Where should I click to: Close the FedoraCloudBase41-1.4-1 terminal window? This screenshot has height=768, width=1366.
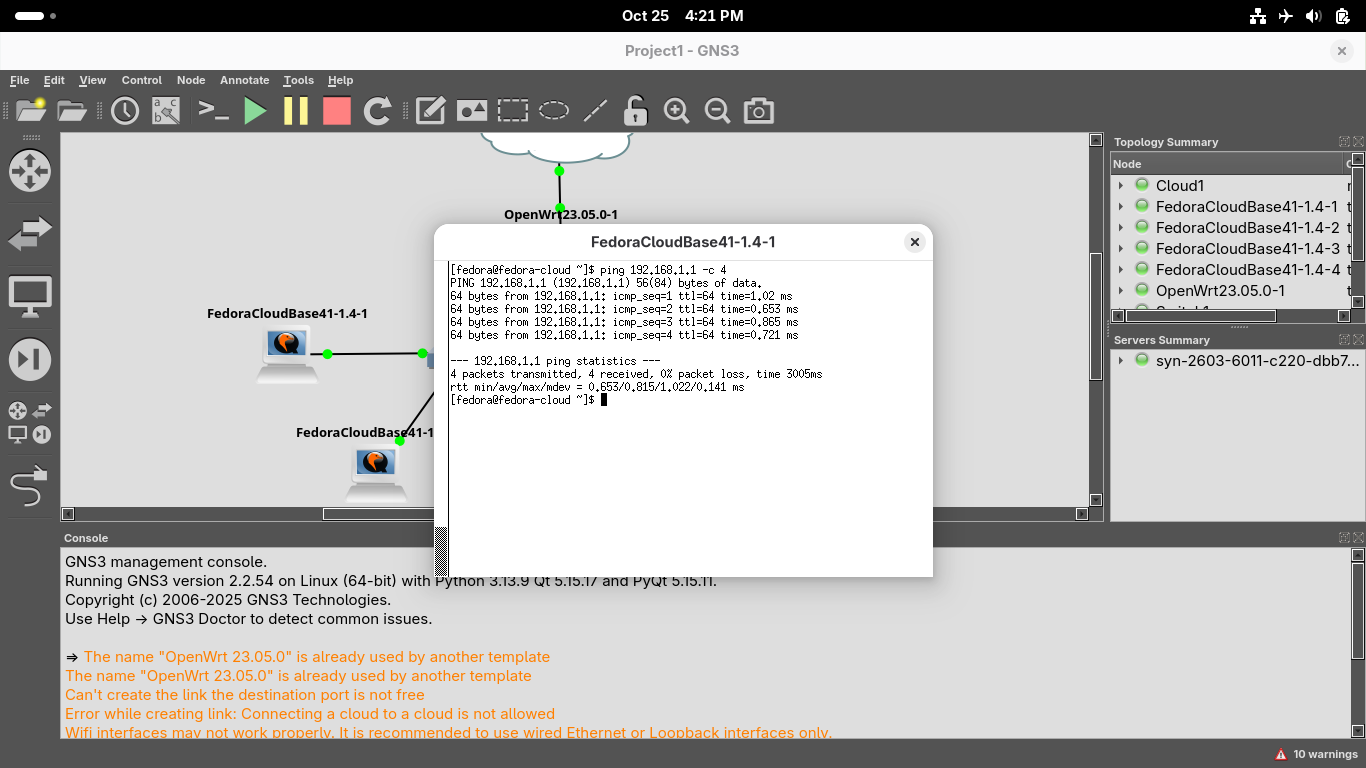coord(914,242)
